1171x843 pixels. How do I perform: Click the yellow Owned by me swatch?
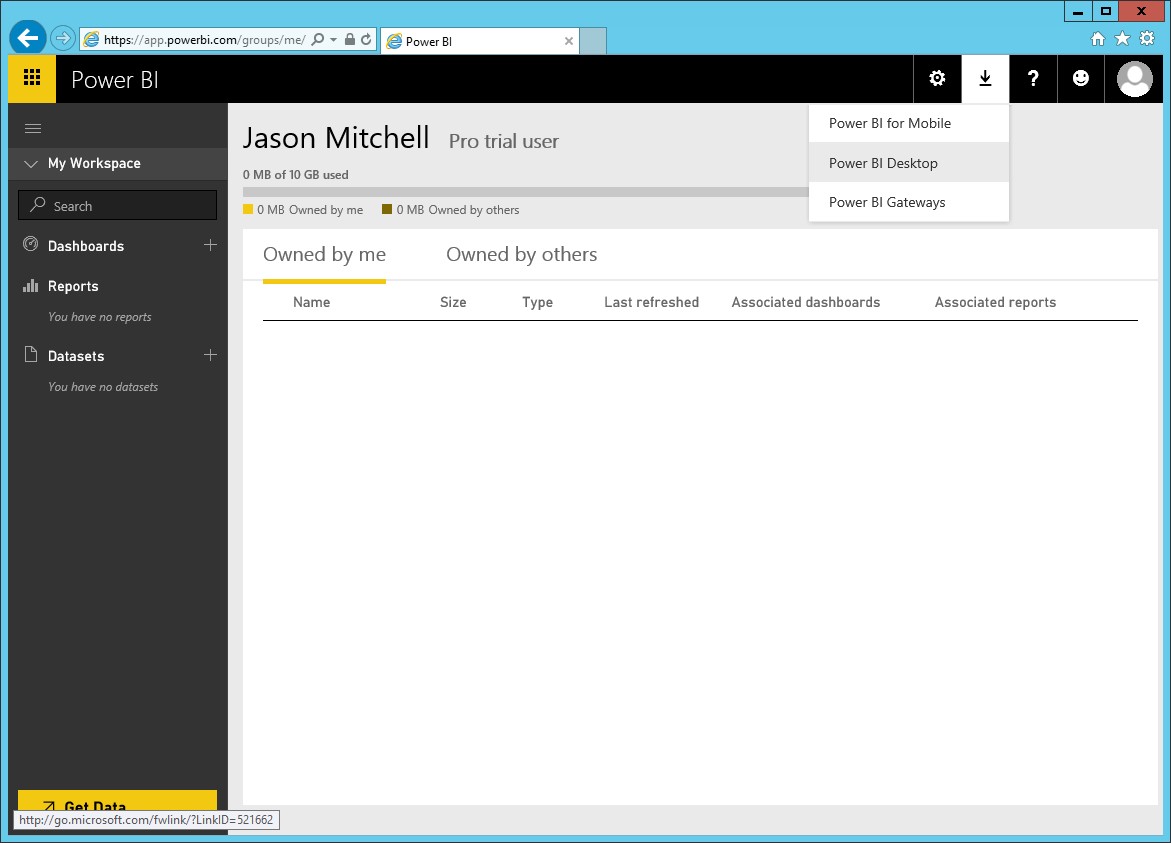click(x=248, y=209)
